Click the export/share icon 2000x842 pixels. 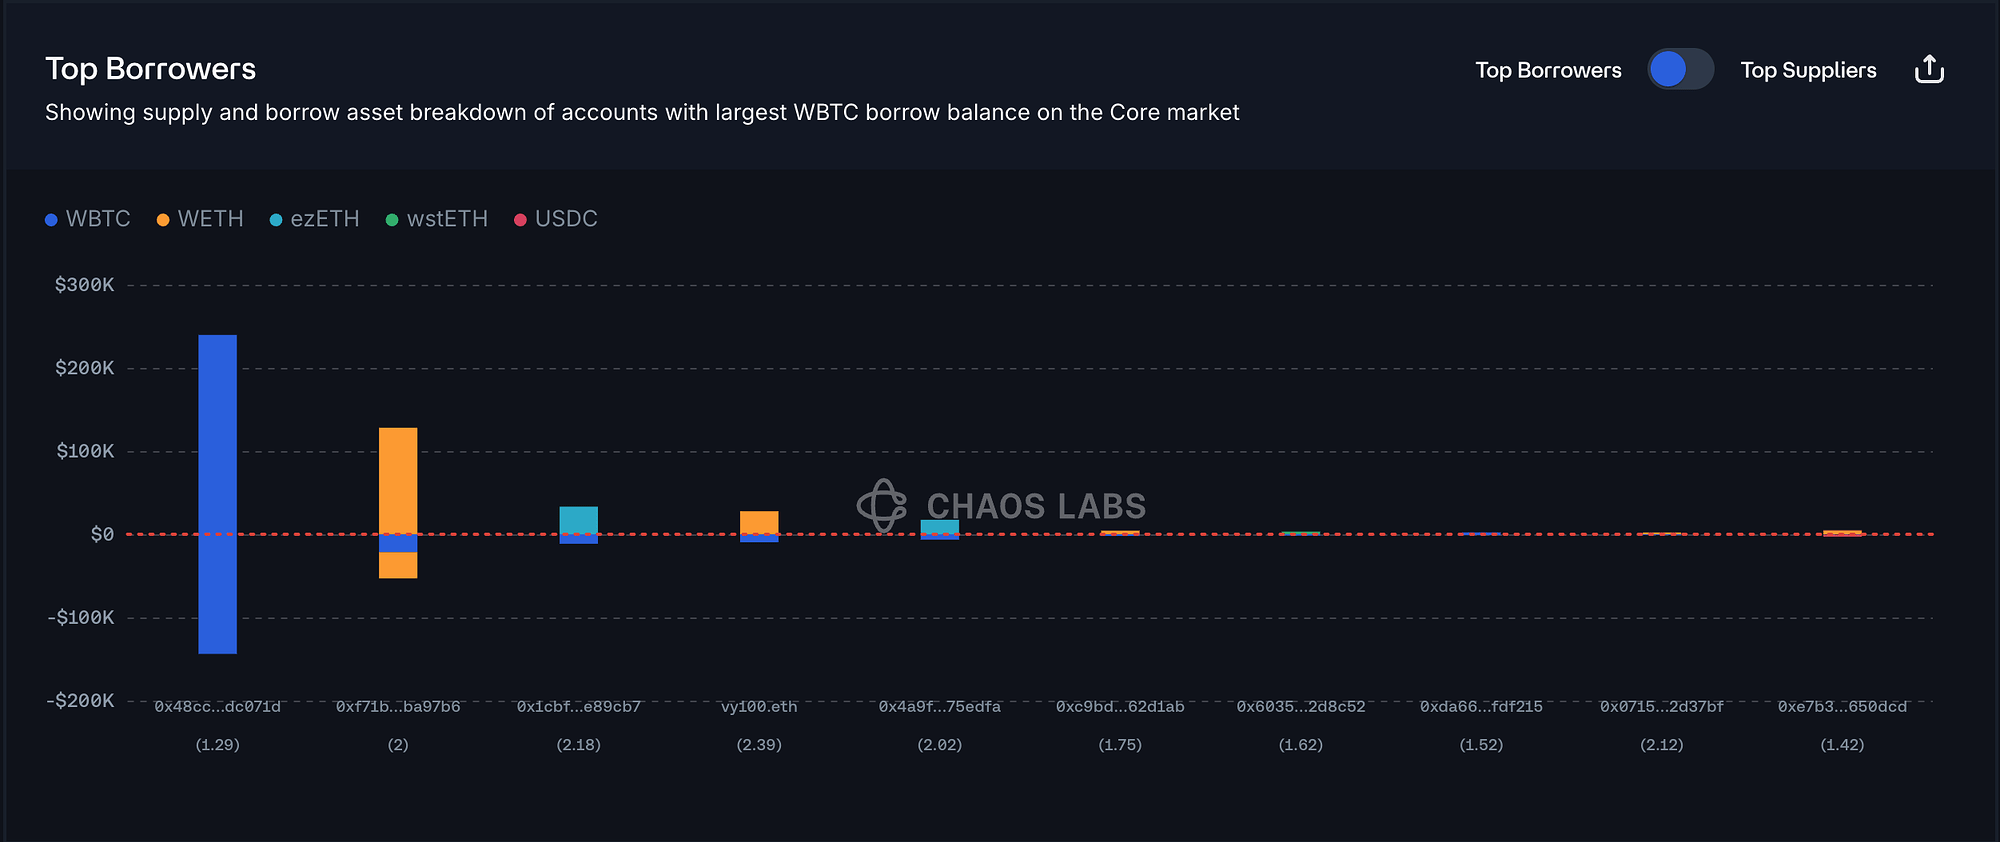click(1929, 70)
